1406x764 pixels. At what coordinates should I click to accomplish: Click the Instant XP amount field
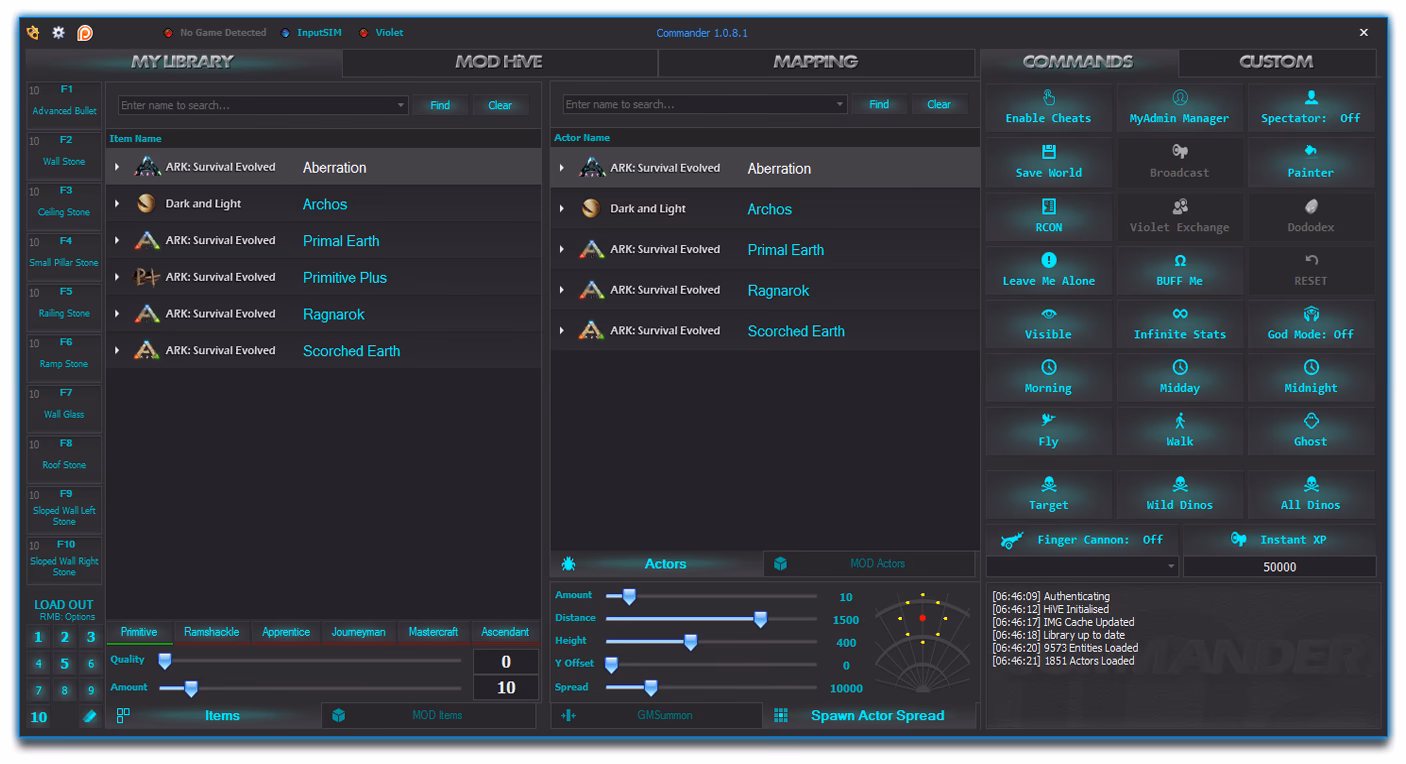pos(1279,566)
